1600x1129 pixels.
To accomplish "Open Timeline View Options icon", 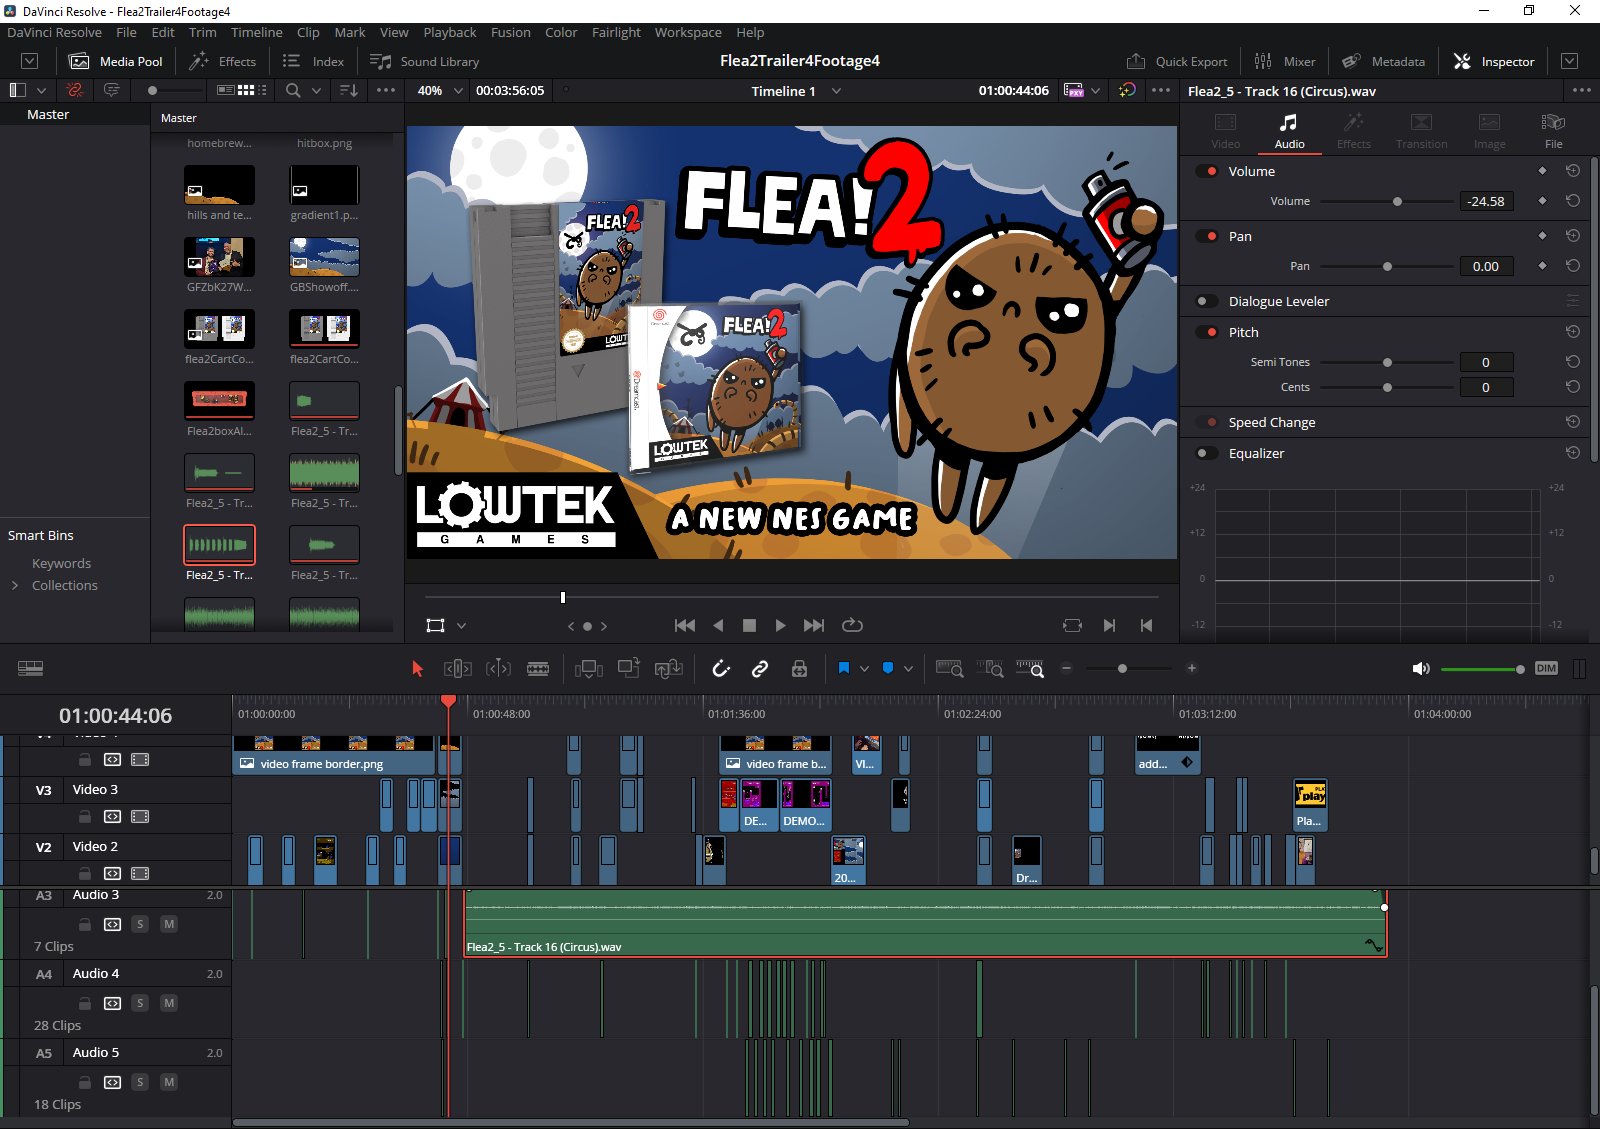I will [30, 668].
